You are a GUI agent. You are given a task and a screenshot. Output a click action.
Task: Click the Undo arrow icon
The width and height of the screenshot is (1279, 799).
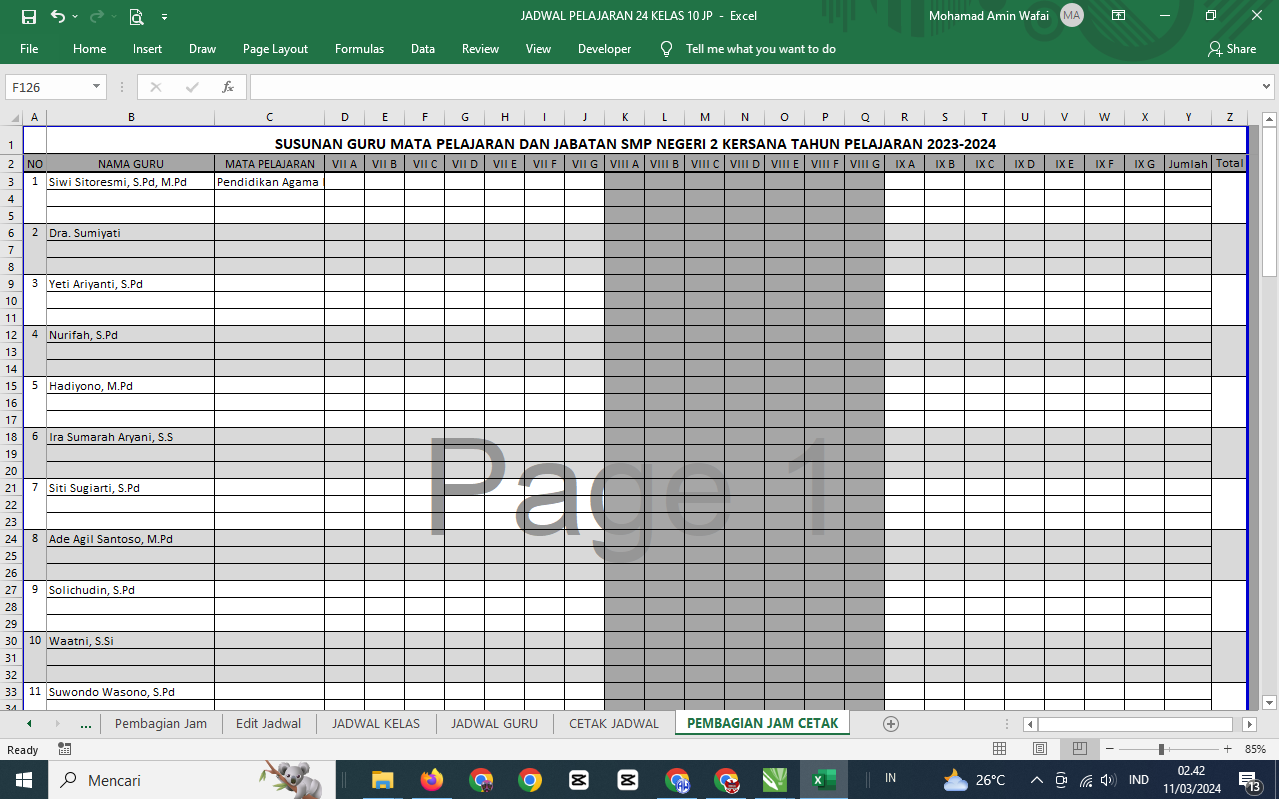[x=57, y=16]
